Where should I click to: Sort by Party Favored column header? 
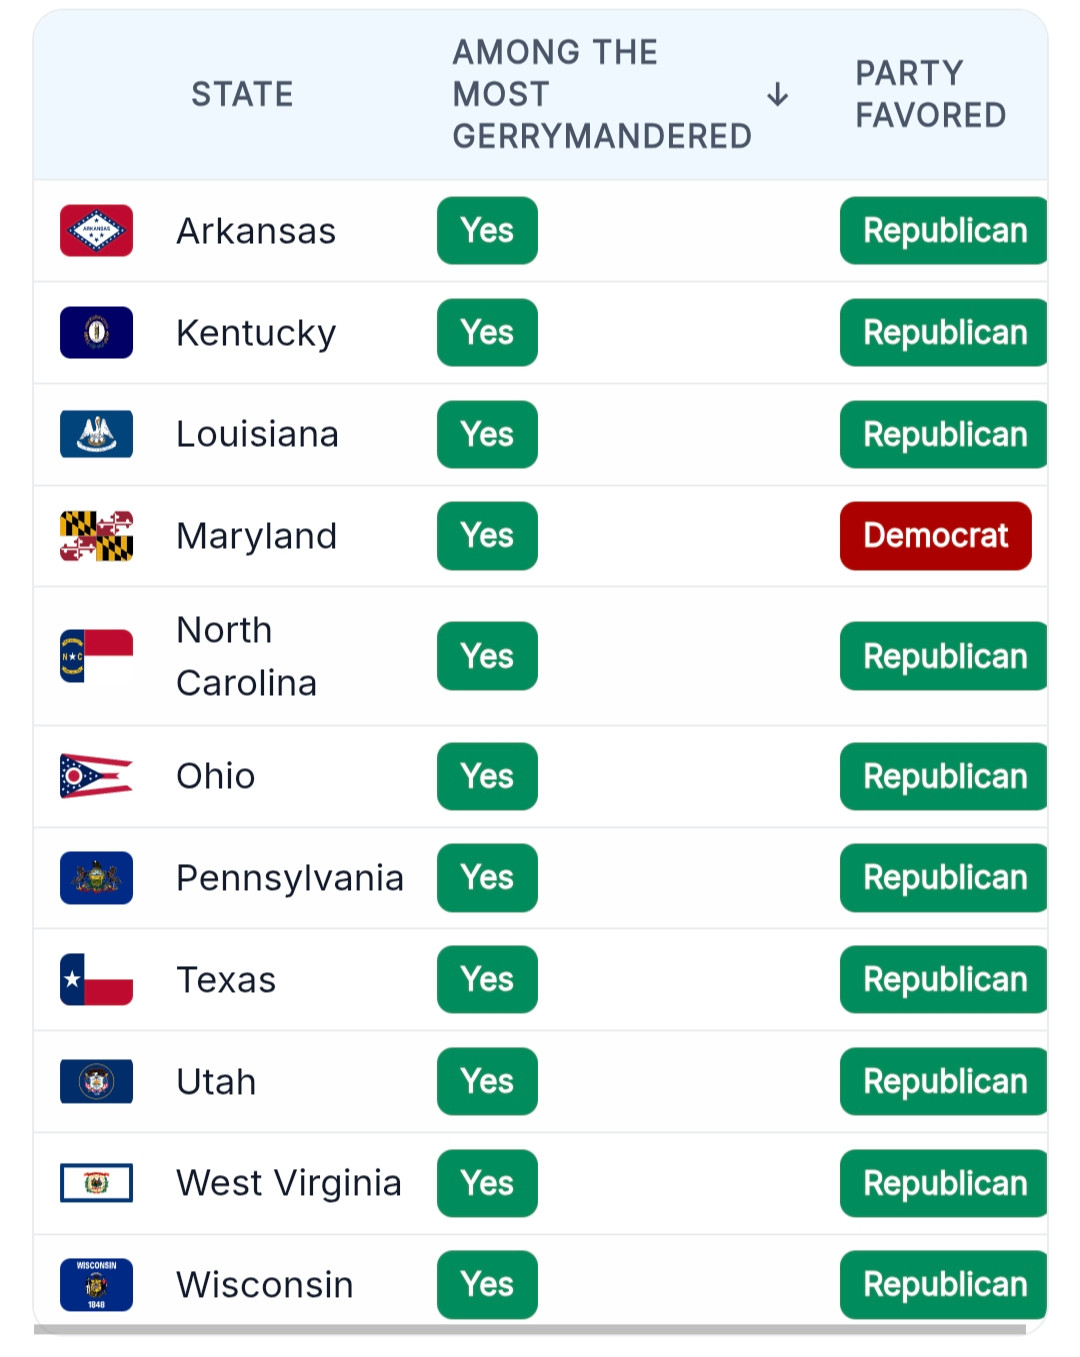pyautogui.click(x=930, y=94)
